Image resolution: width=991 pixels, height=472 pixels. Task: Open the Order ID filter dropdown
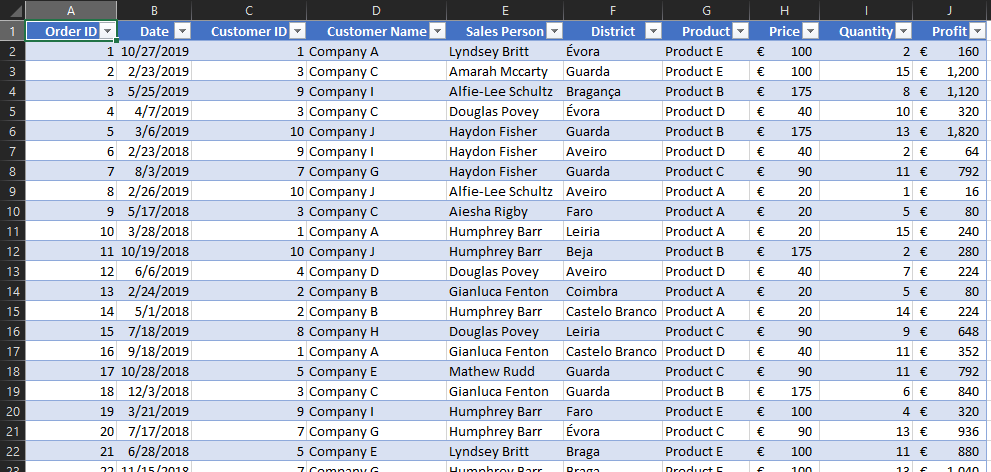click(108, 32)
